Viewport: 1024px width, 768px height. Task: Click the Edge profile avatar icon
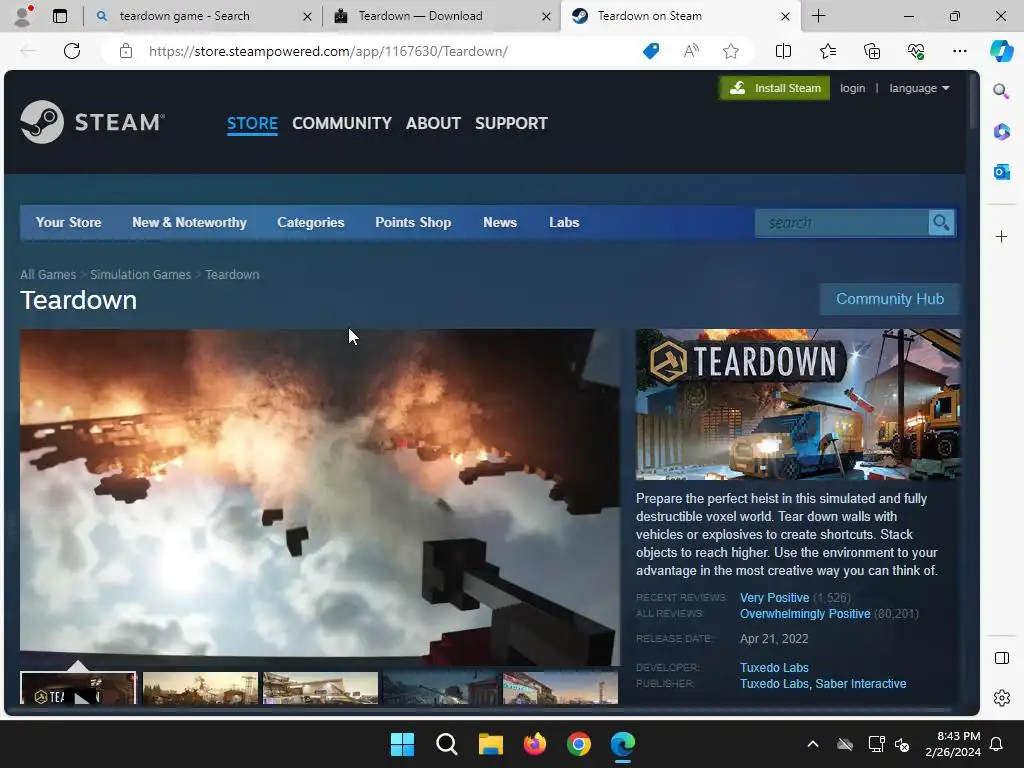[23, 16]
